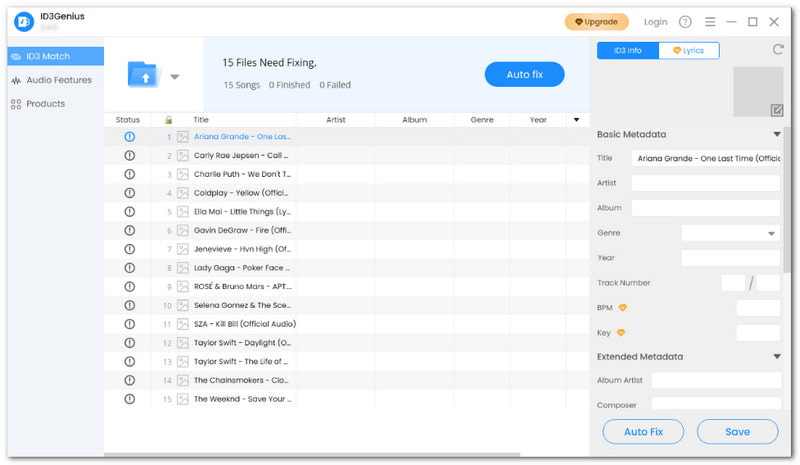Click the Album Artist input field
This screenshot has height=465, width=800.
click(x=716, y=380)
